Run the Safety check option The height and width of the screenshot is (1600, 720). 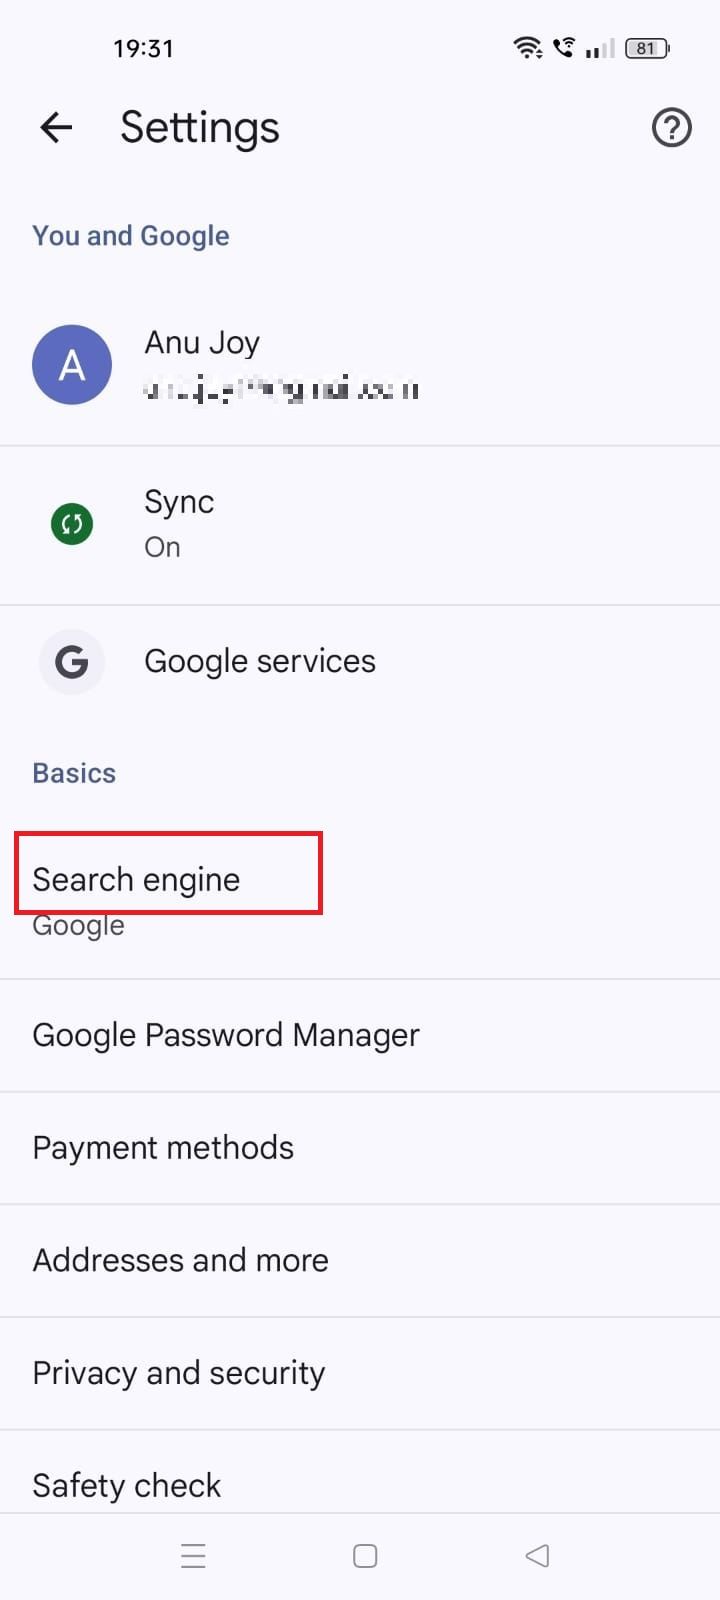pyautogui.click(x=126, y=1484)
